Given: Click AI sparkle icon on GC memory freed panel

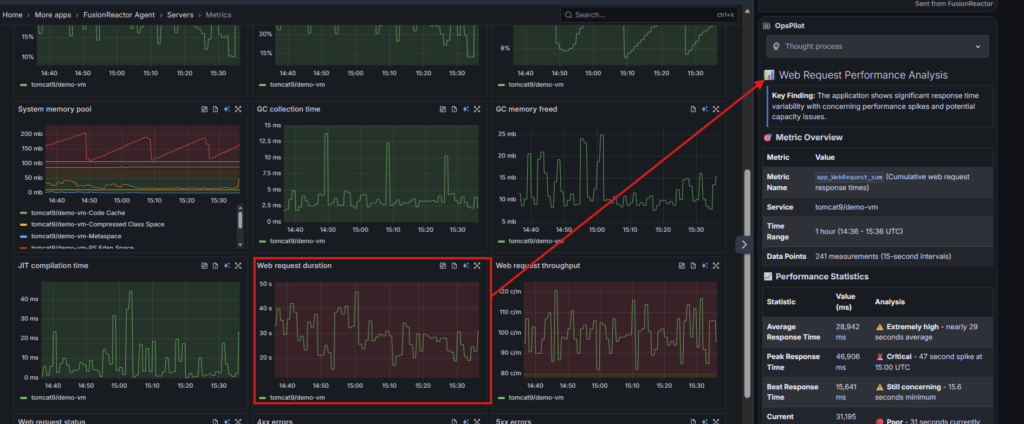Looking at the screenshot, I should coord(705,109).
